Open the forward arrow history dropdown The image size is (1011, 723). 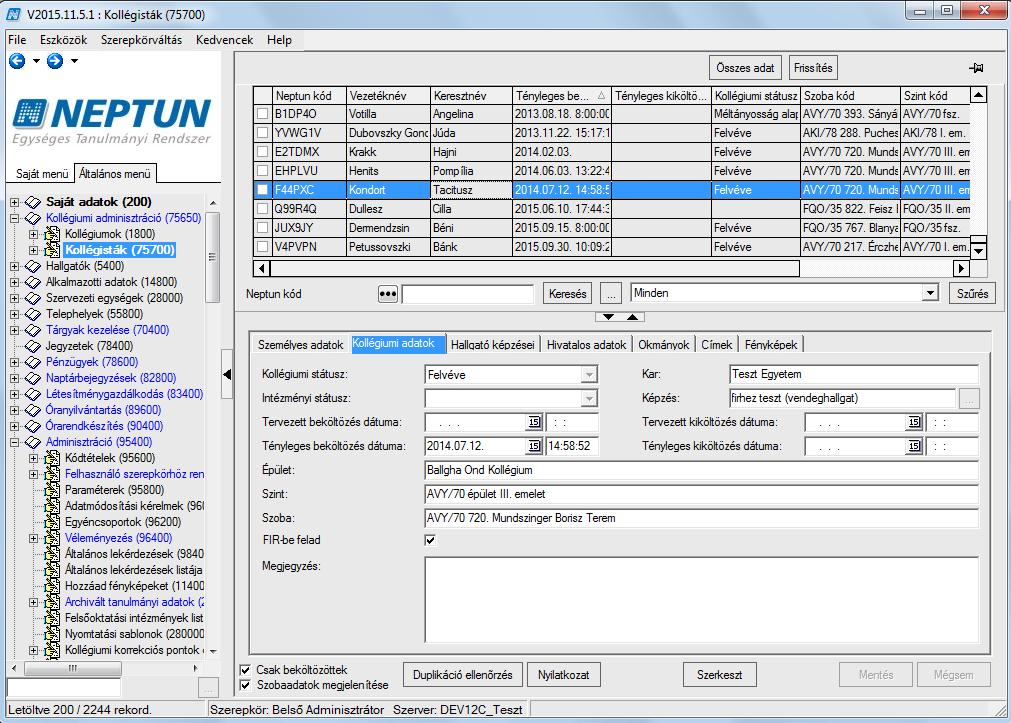[74, 61]
